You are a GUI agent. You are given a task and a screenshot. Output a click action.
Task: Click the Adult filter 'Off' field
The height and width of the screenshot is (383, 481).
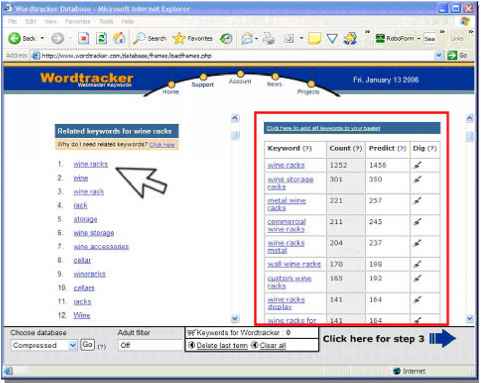point(151,345)
